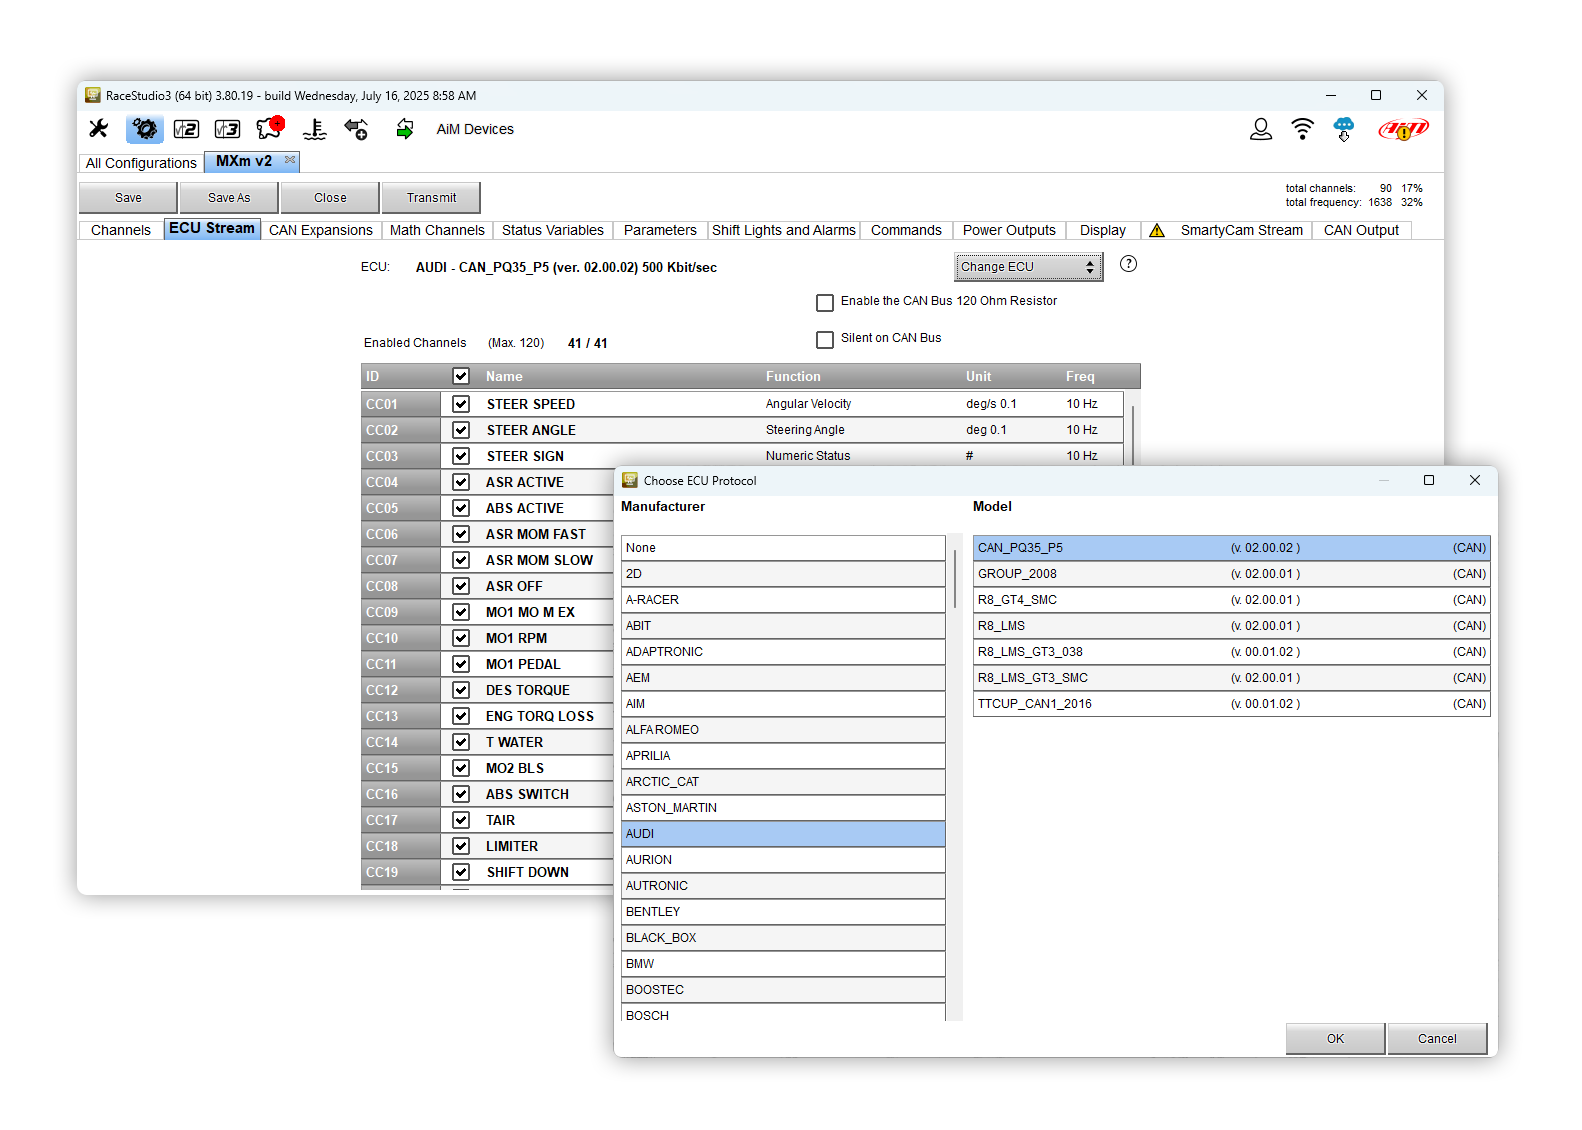This screenshot has height=1130, width=1582.
Task: Click the Choose ECU Protocol dialog title icon
Action: [x=630, y=480]
